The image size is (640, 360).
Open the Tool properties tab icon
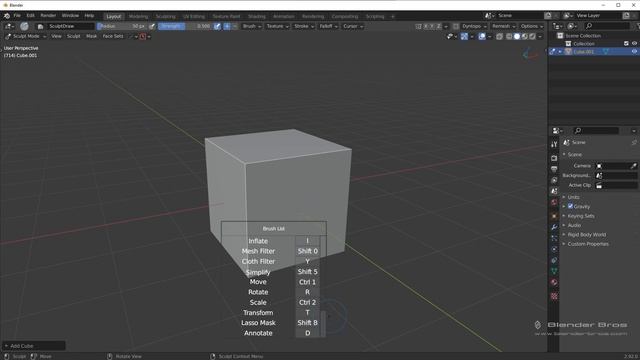554,144
